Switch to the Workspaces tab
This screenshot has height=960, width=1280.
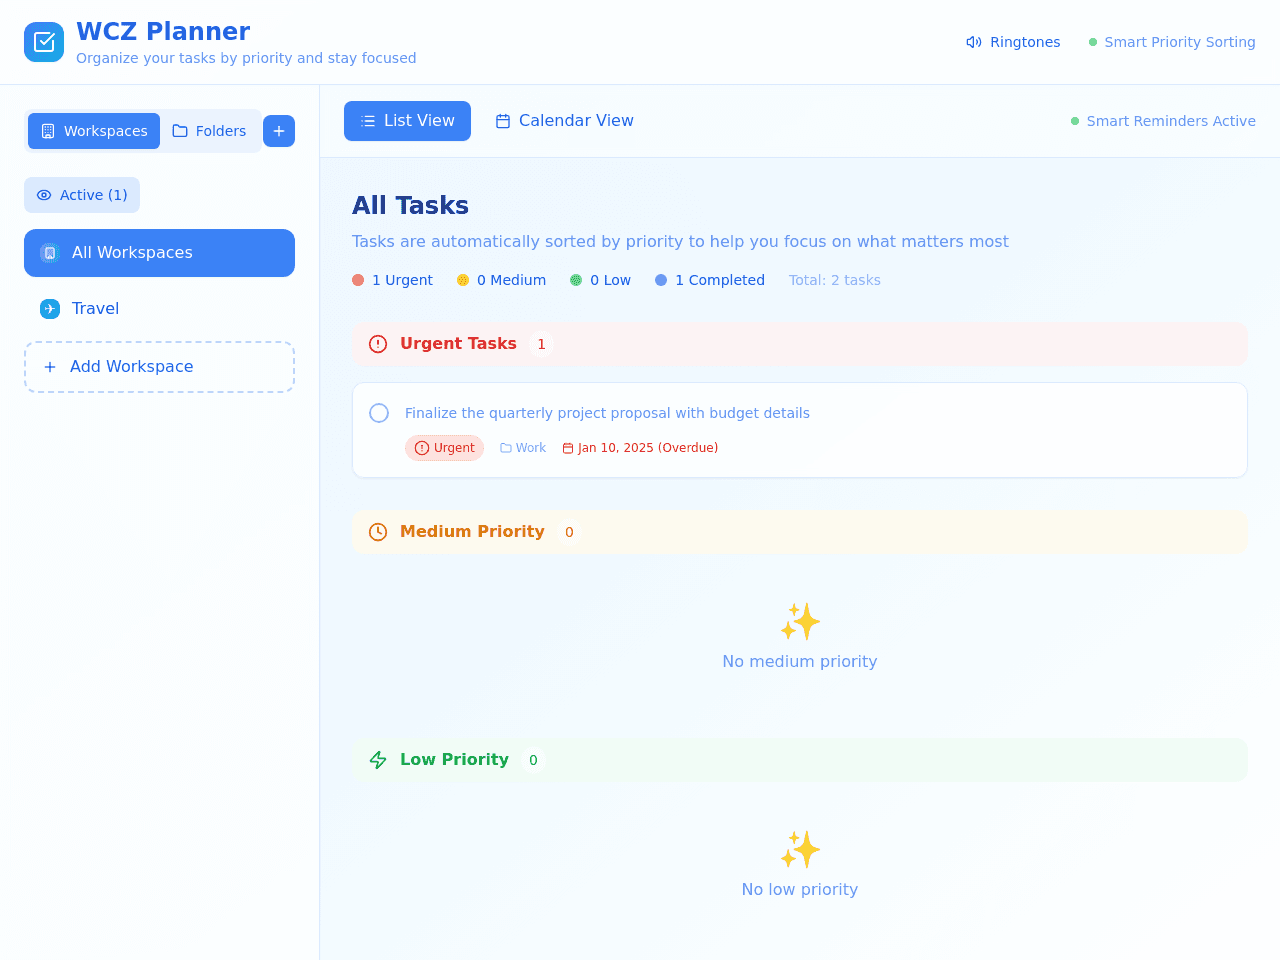coord(94,131)
